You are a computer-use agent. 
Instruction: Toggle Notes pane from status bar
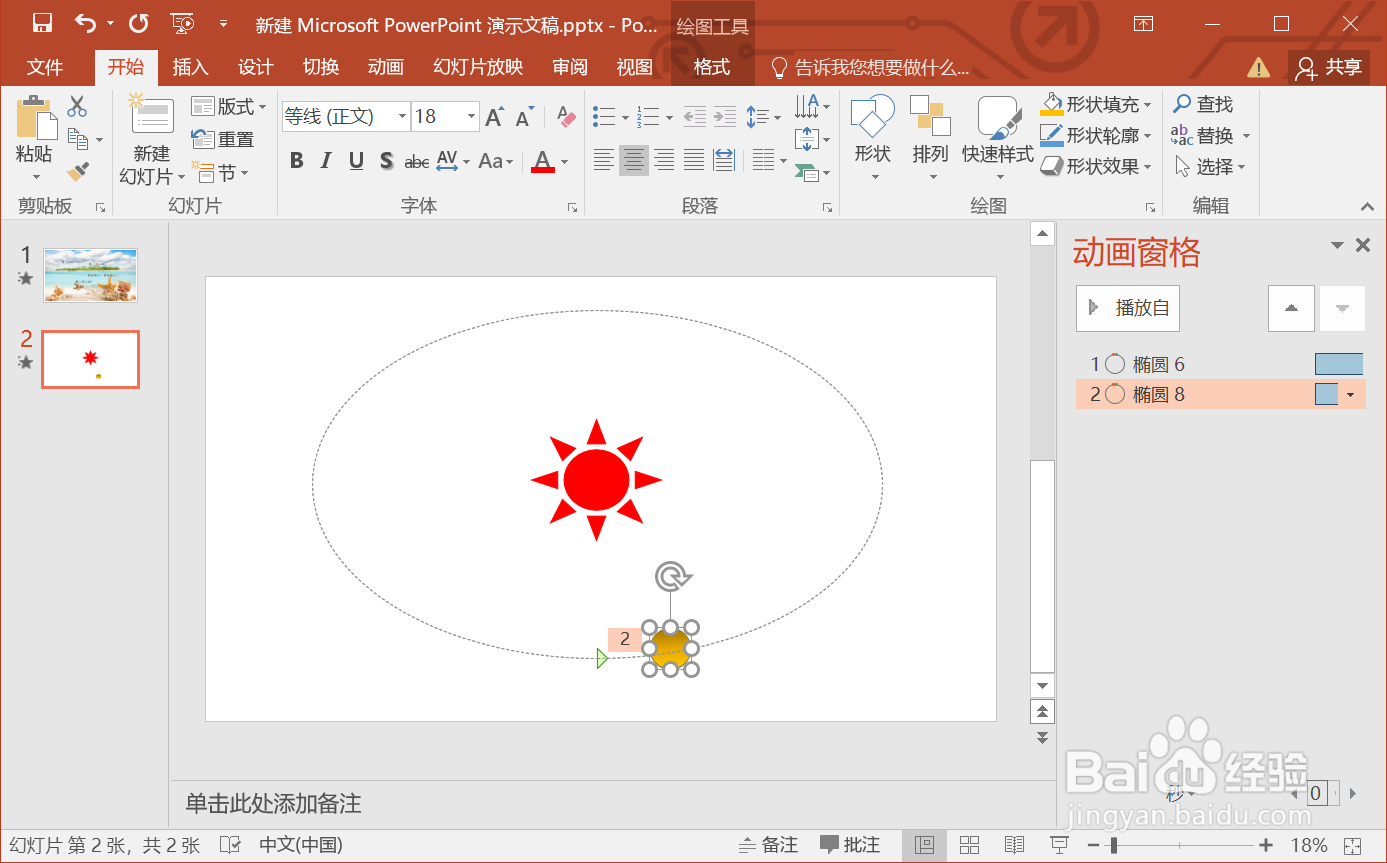pos(768,845)
